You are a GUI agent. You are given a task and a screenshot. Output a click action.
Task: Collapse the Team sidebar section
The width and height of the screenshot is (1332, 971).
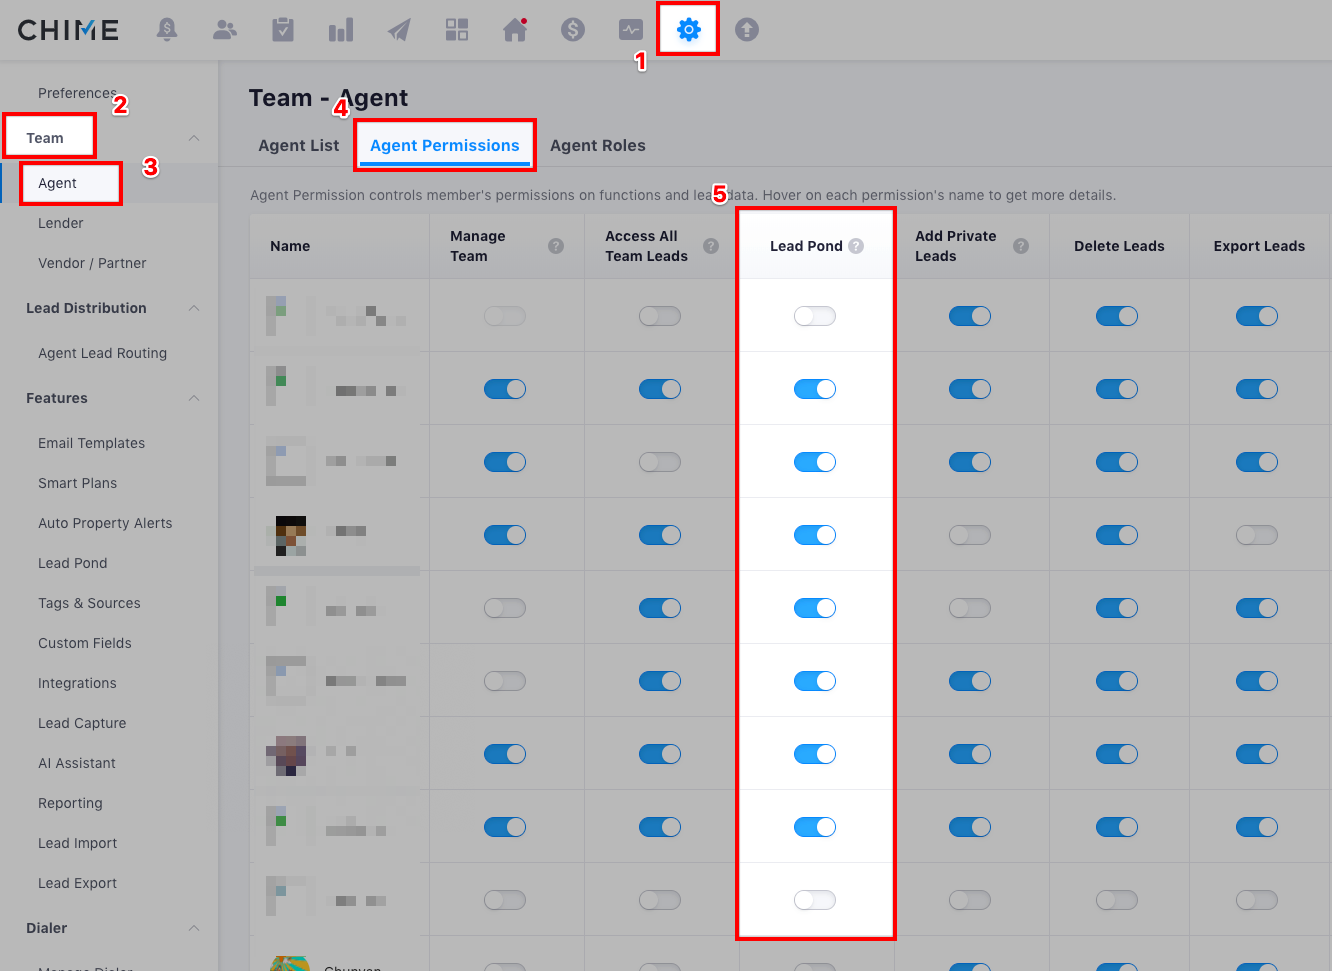[194, 138]
